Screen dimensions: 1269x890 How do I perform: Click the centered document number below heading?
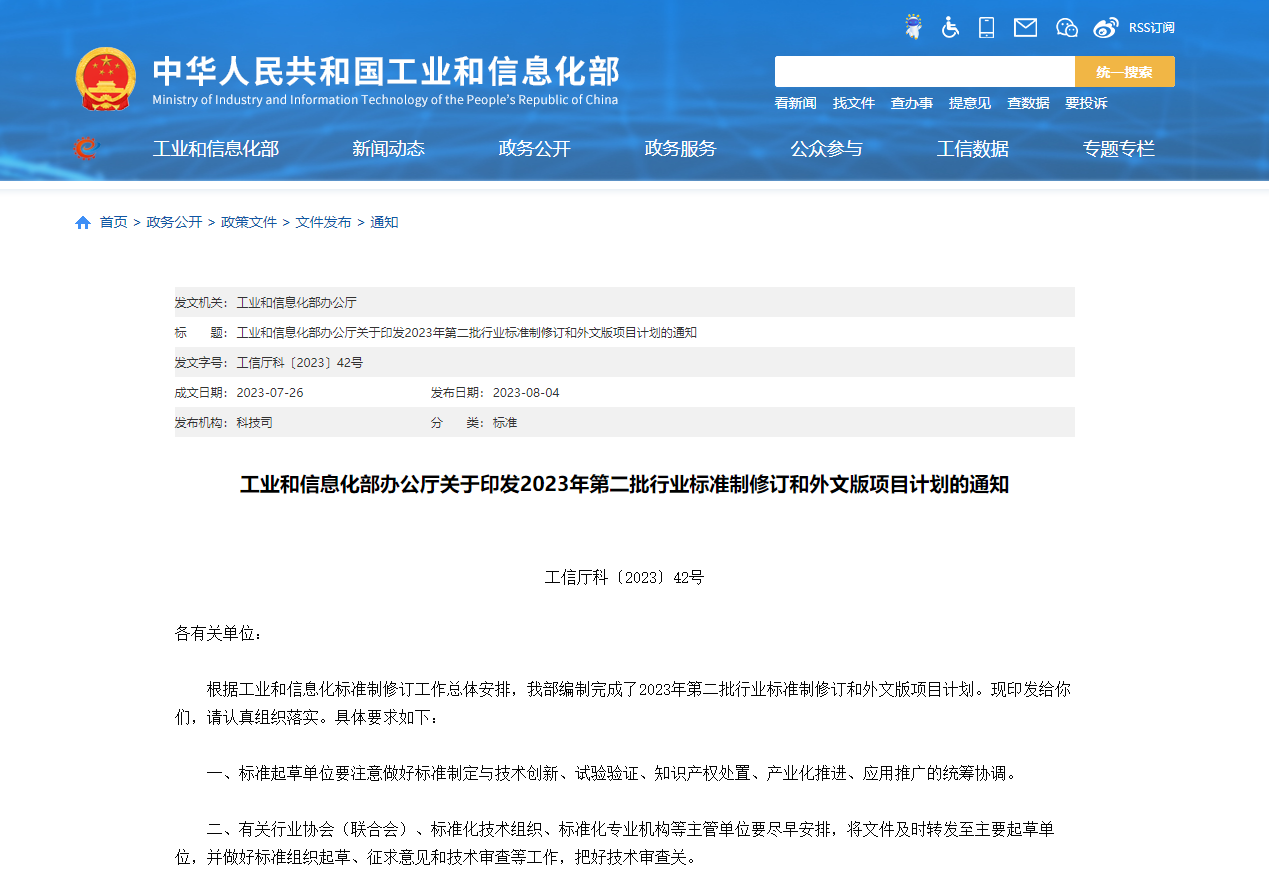click(624, 577)
